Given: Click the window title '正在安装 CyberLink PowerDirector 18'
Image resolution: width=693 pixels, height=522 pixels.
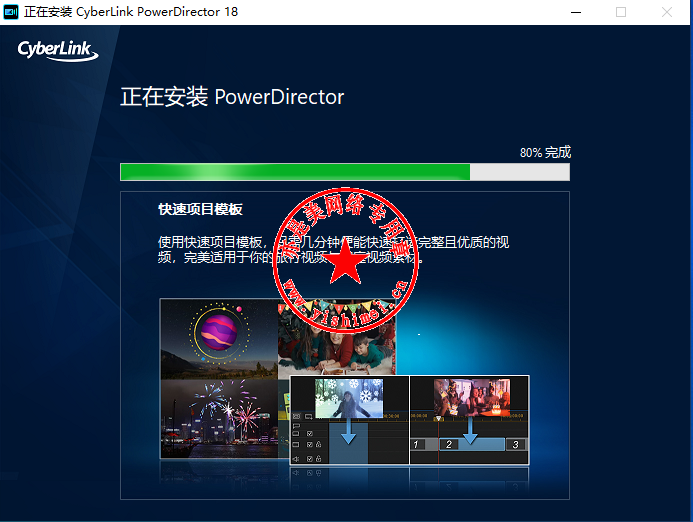Looking at the screenshot, I should pos(131,12).
